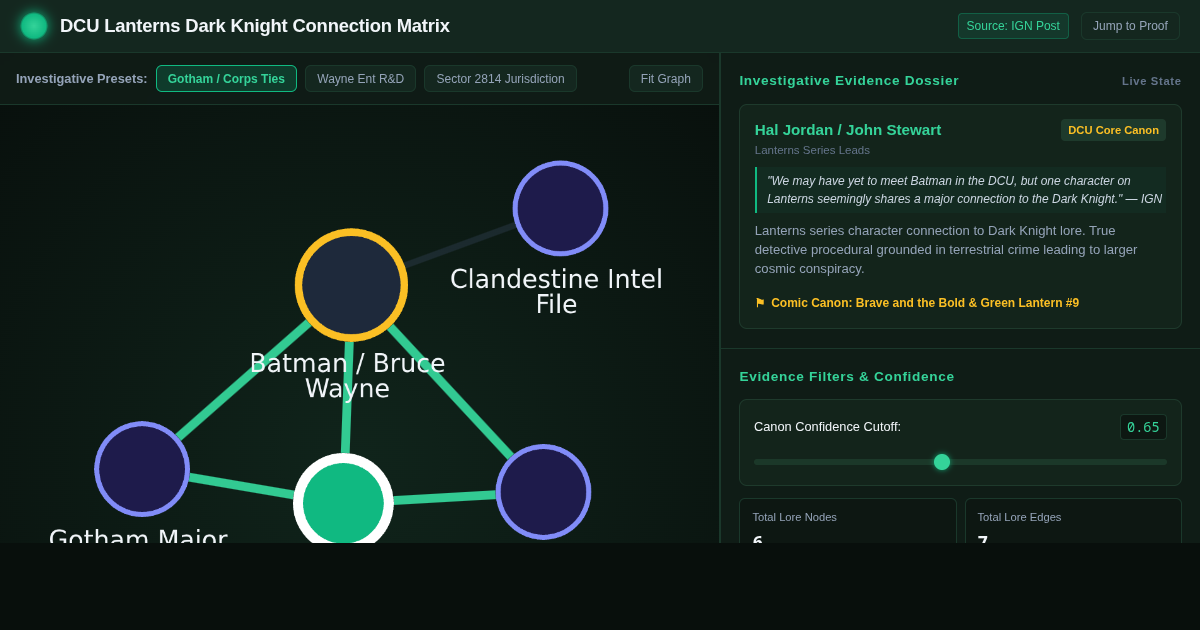Click the Fit Graph button
The width and height of the screenshot is (1200, 630).
pos(666,79)
